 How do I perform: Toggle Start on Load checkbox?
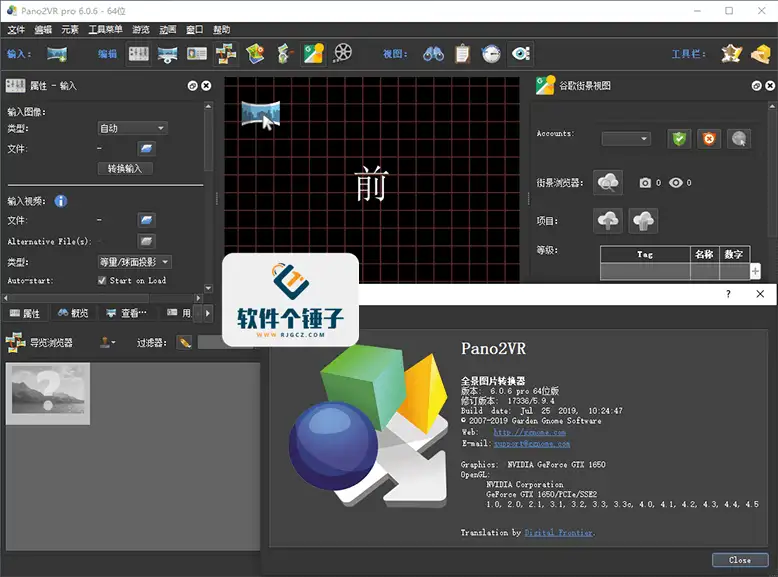click(102, 280)
